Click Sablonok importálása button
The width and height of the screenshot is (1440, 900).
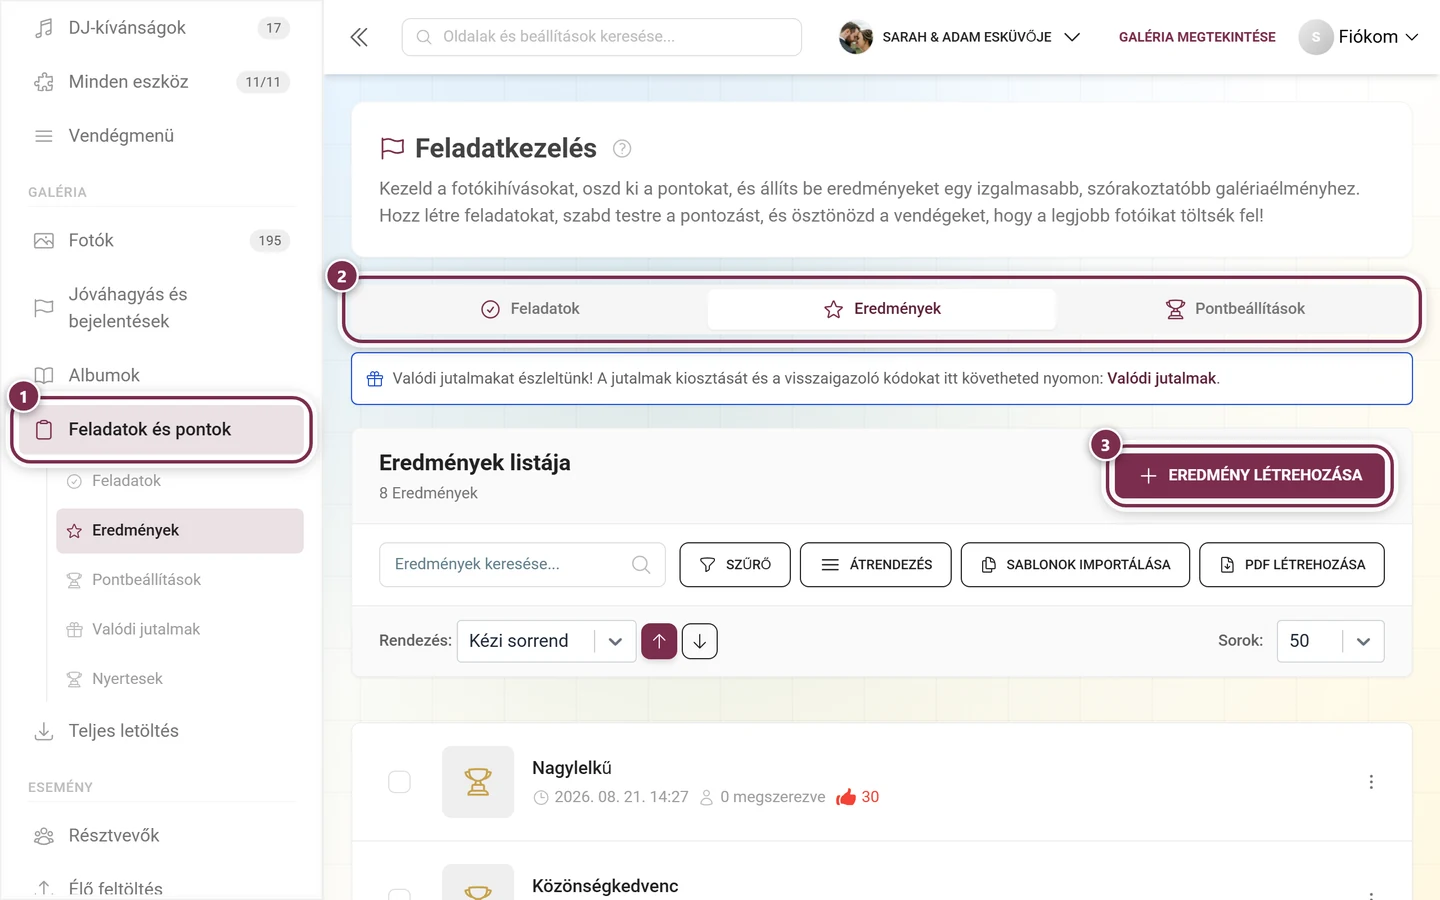[x=1075, y=565]
